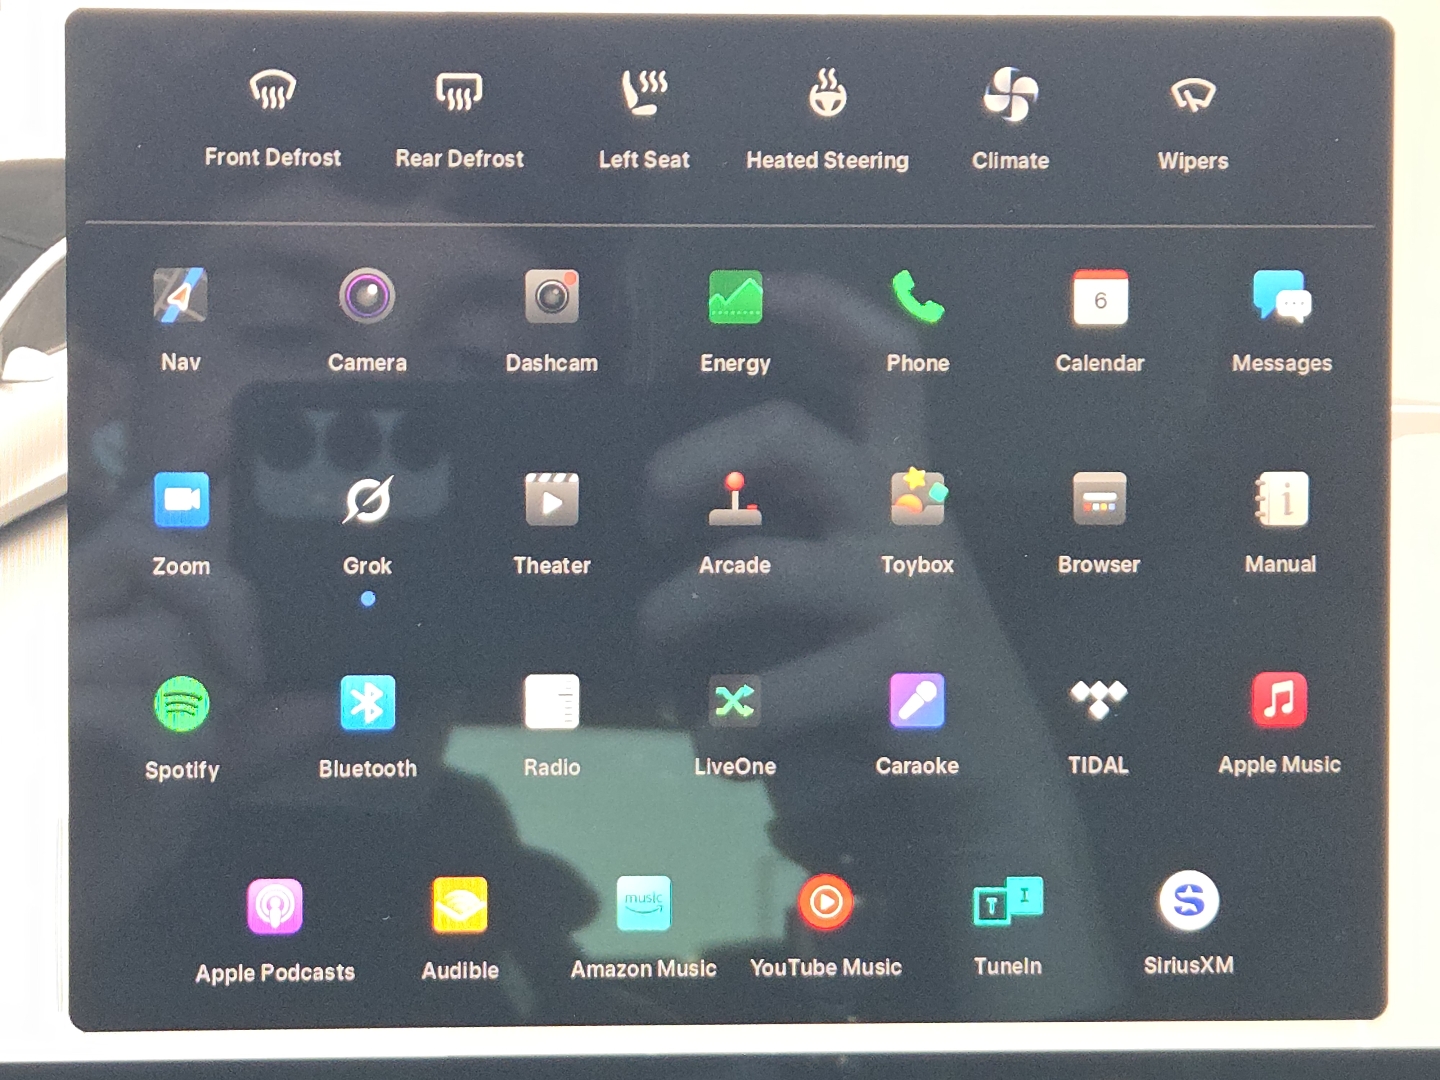Tap the green Phone icon
1440x1080 pixels.
(917, 299)
